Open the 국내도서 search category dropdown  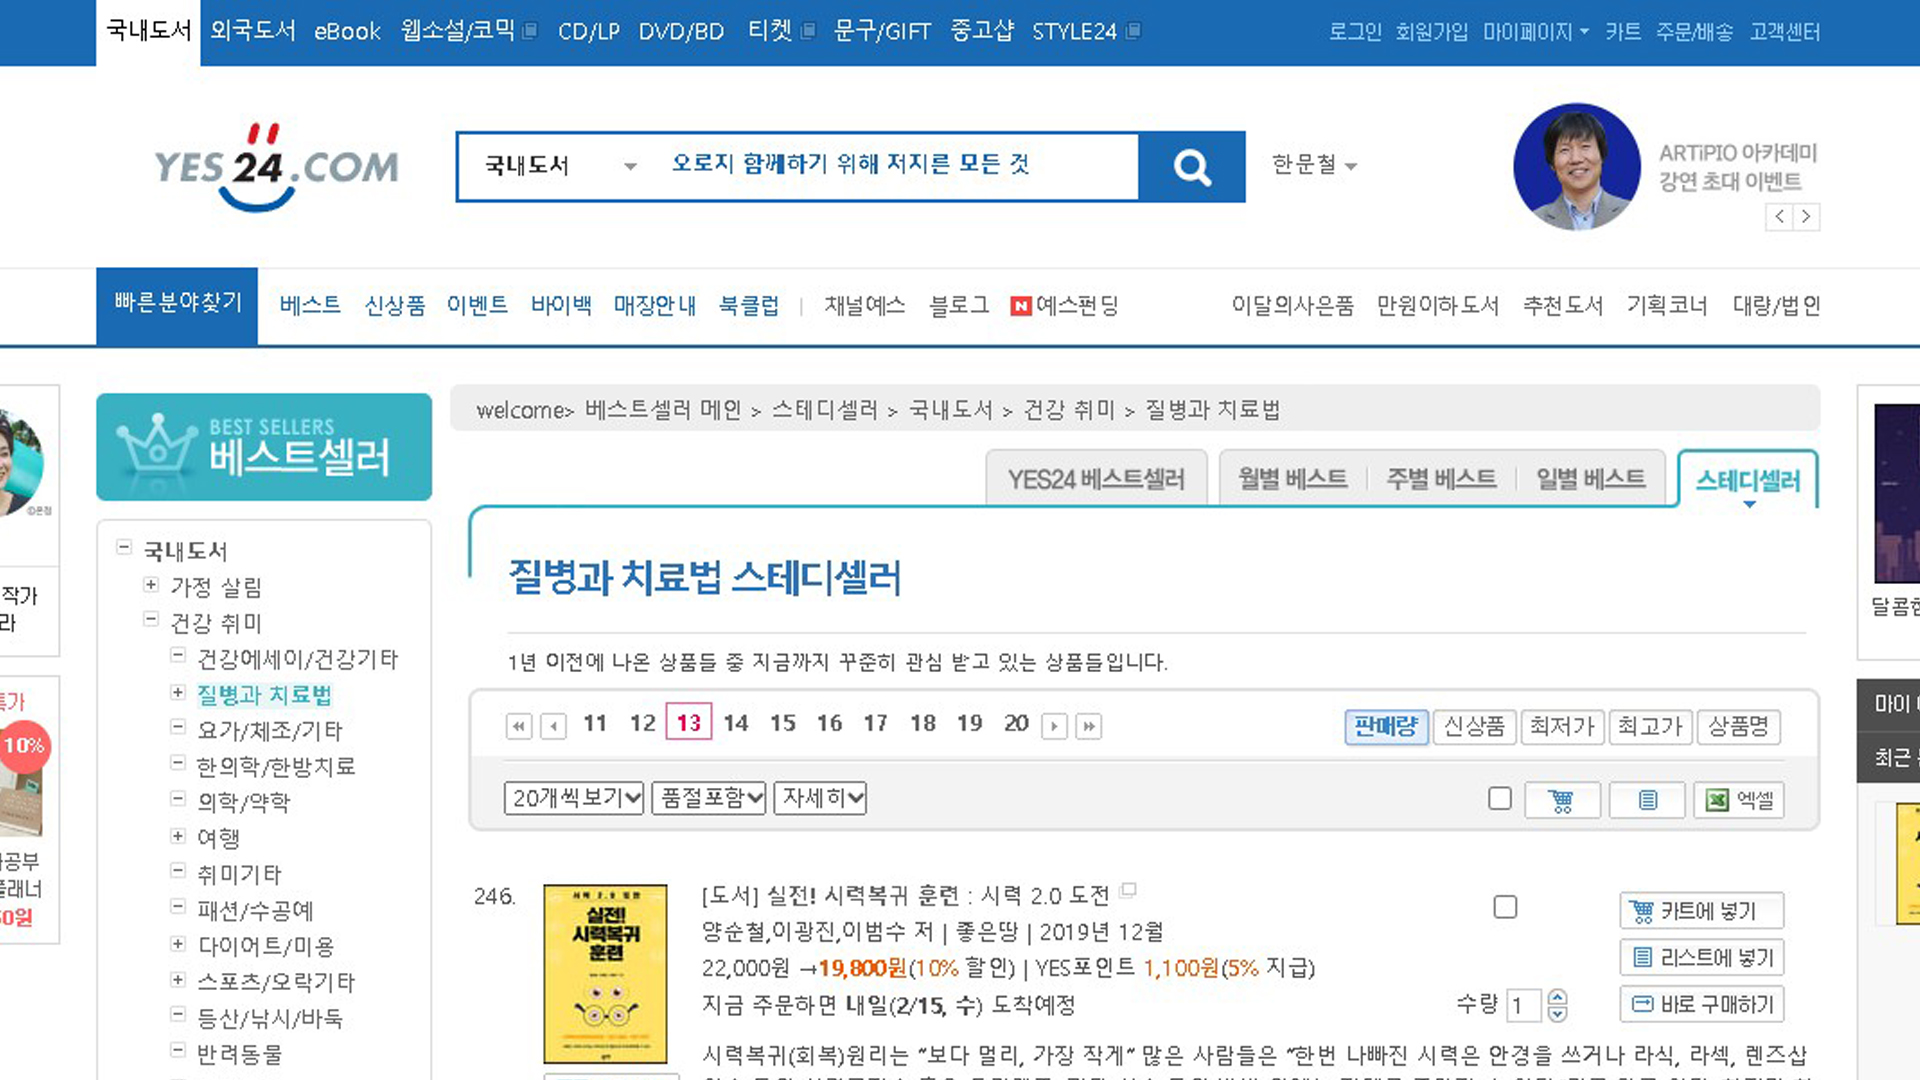coord(560,166)
